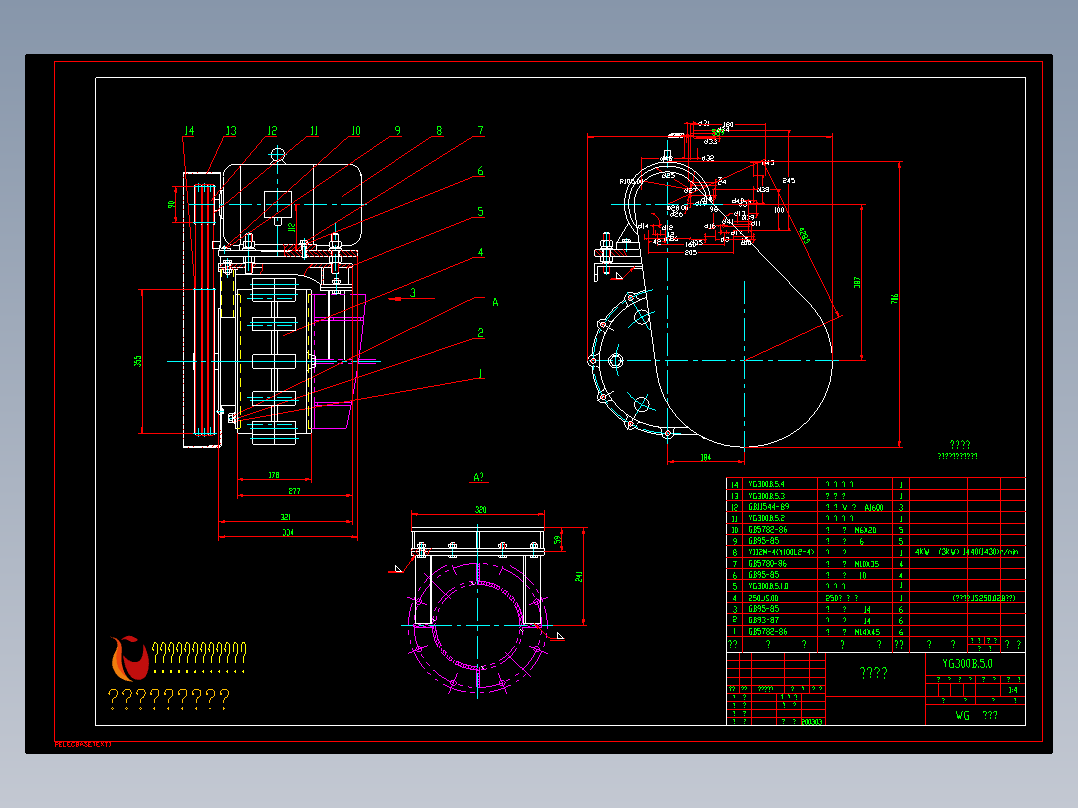Select part callout number 14 in the side view
The height and width of the screenshot is (808, 1078).
[189, 131]
